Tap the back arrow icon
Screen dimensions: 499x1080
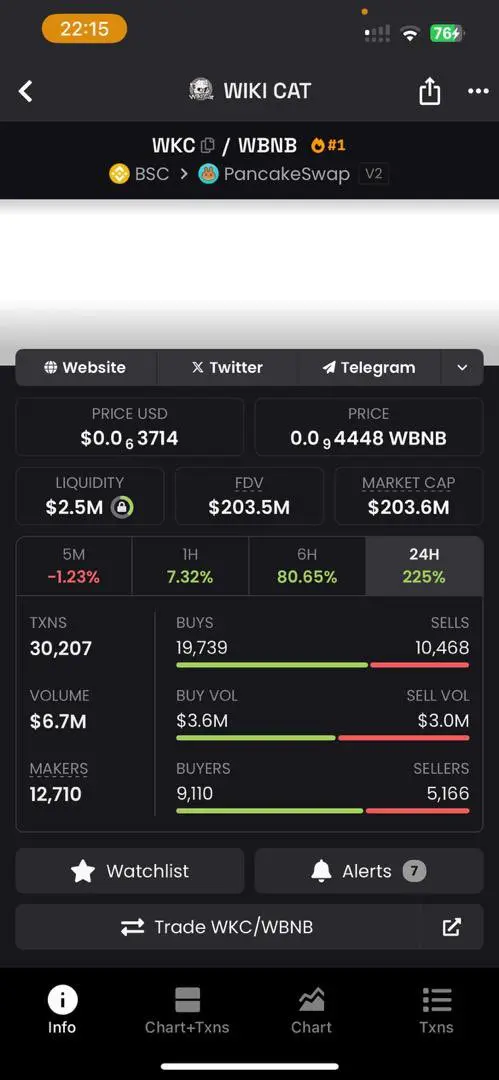pyautogui.click(x=26, y=91)
